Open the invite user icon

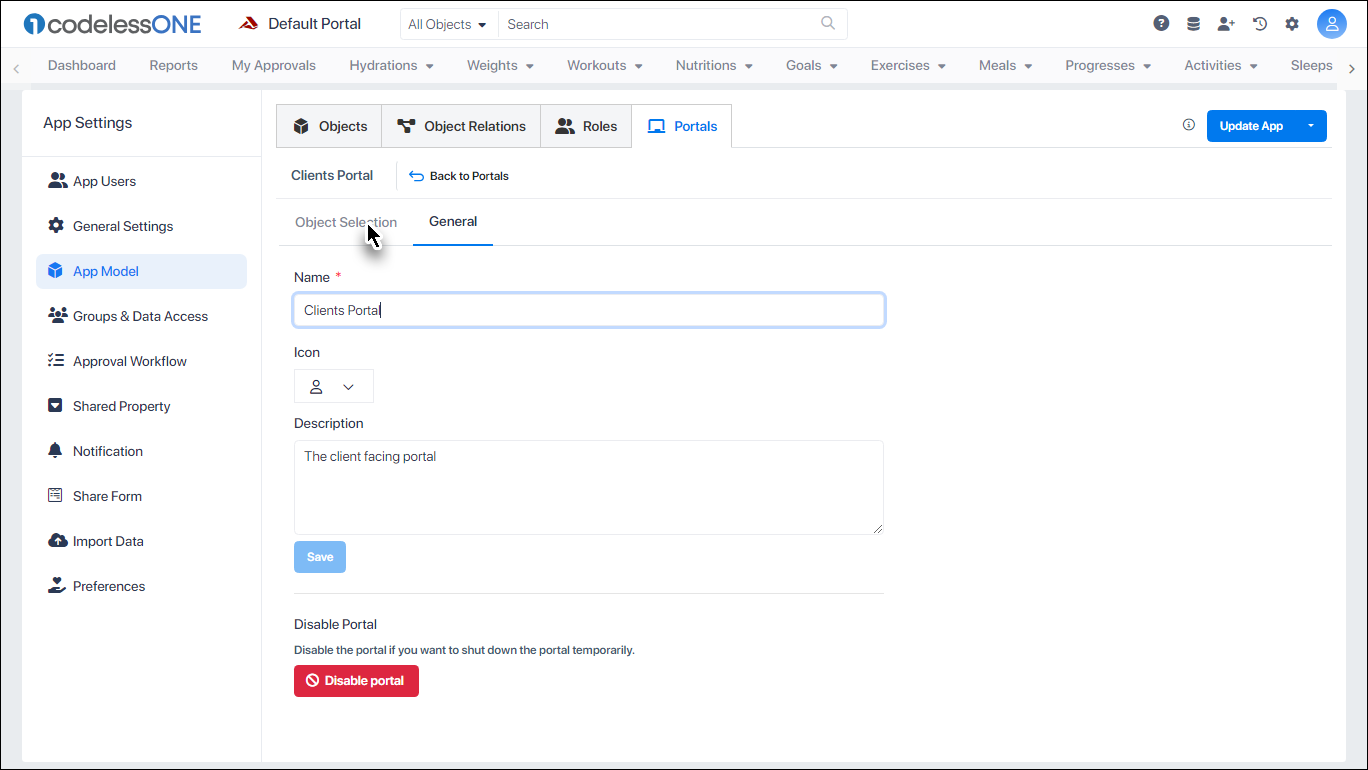click(x=1226, y=22)
